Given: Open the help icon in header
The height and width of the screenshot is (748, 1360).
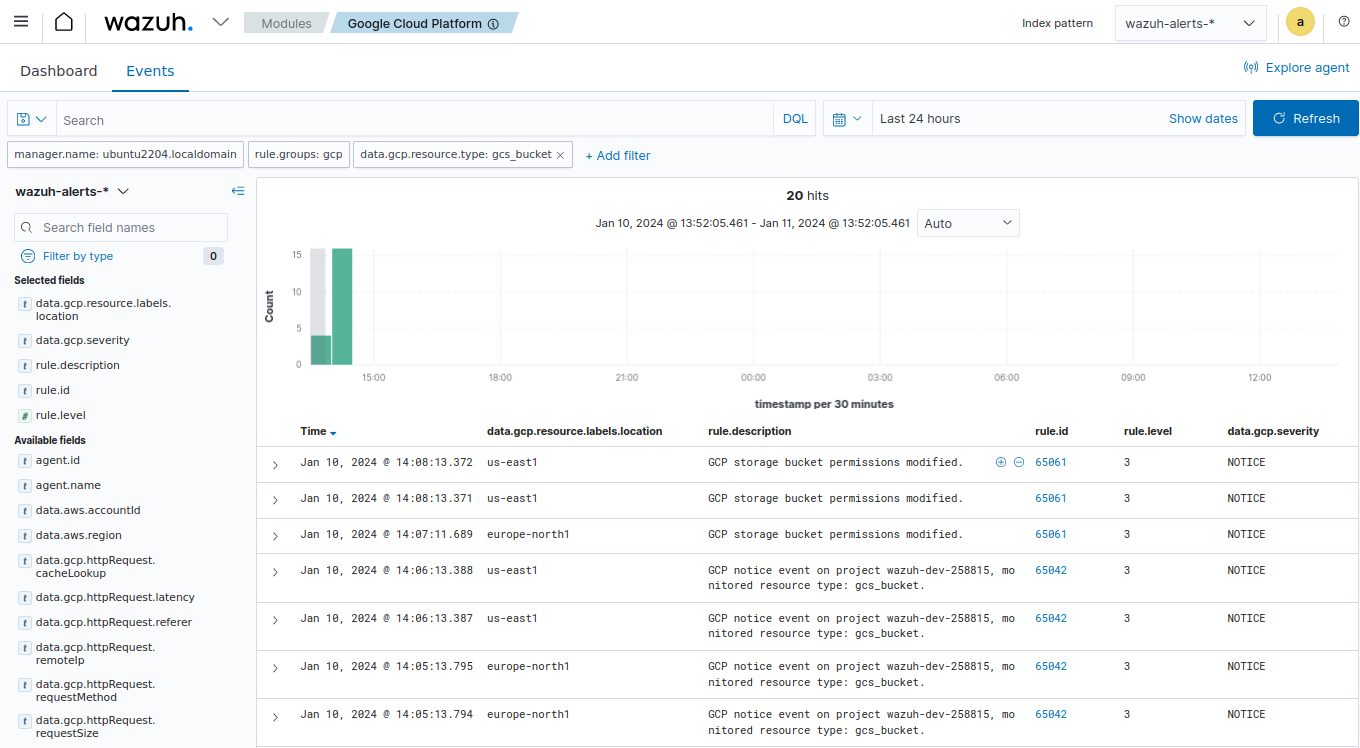Looking at the screenshot, I should click(1344, 22).
